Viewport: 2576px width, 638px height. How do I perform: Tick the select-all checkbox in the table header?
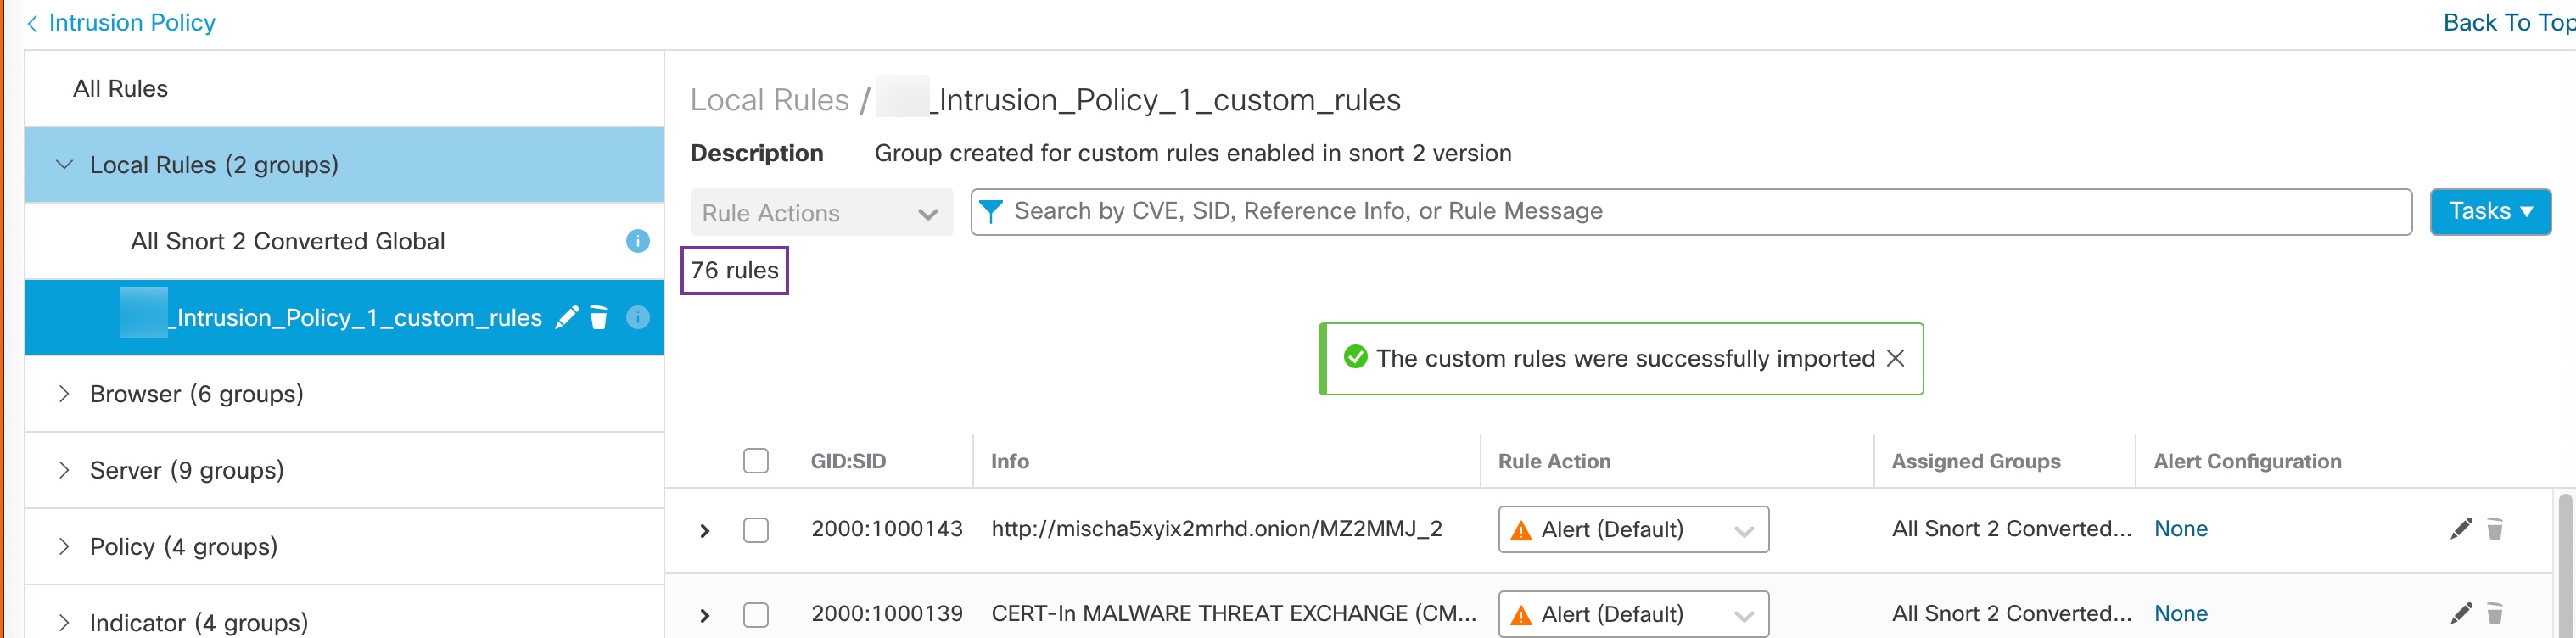756,461
